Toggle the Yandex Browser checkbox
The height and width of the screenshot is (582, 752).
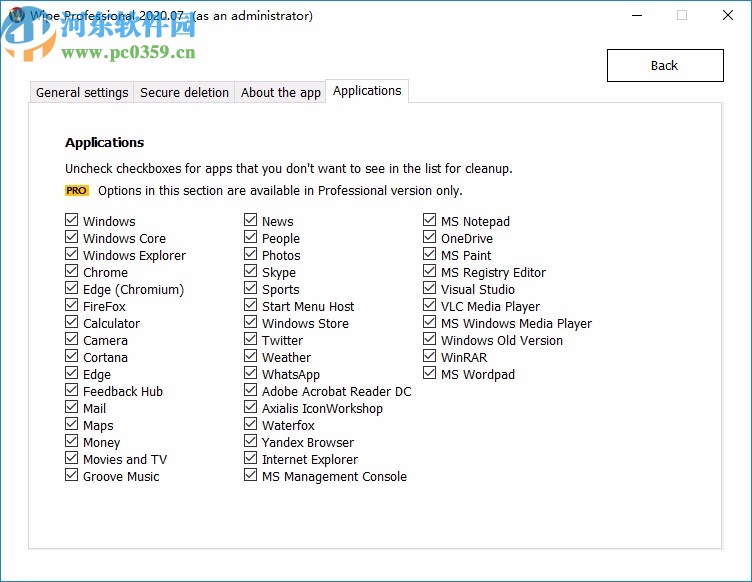(250, 441)
